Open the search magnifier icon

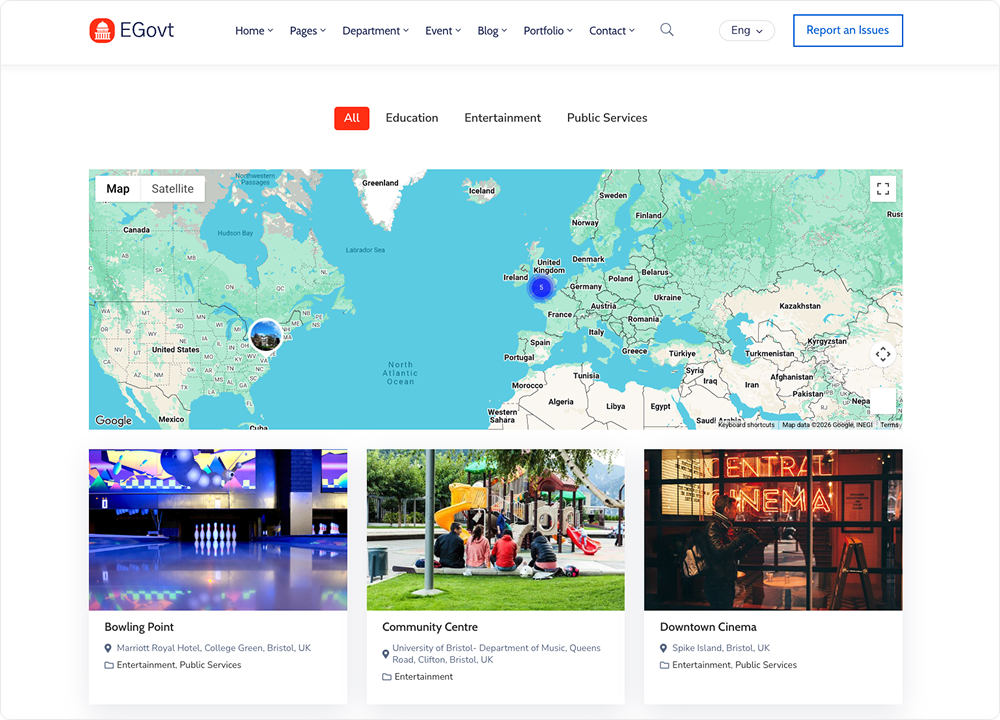(666, 29)
